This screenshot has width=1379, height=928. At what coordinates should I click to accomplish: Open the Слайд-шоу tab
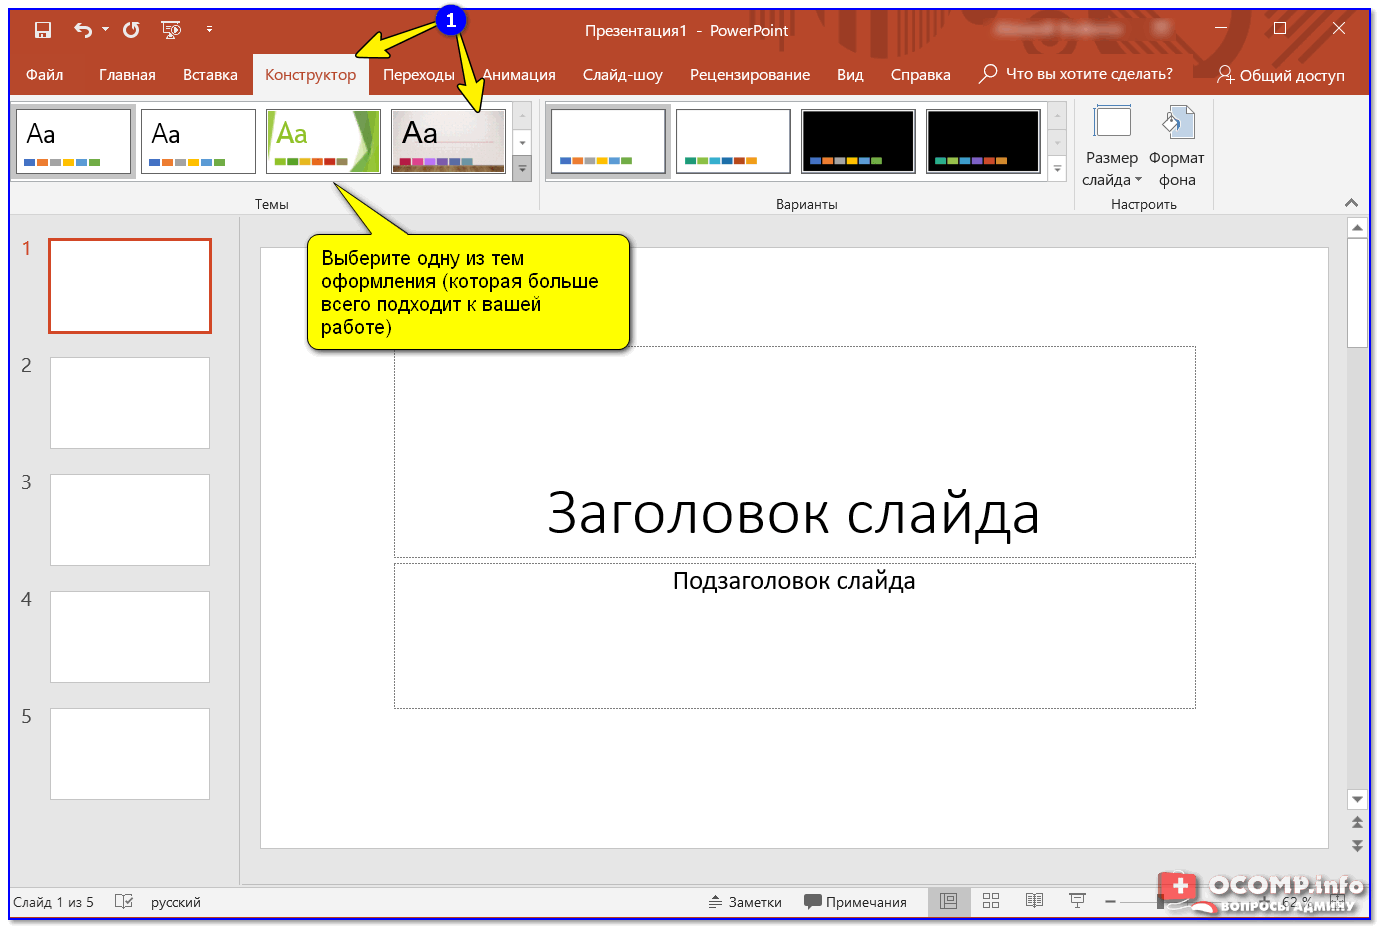[622, 75]
